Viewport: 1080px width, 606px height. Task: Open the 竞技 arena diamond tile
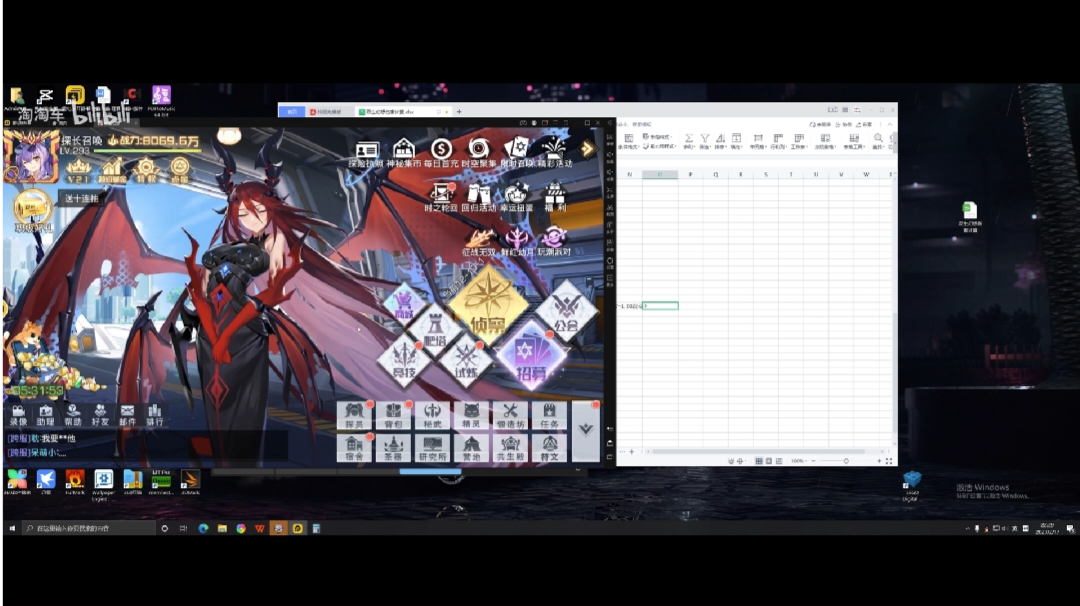[404, 359]
